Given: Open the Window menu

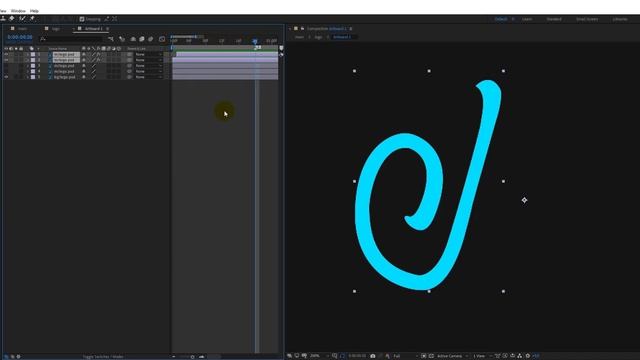Looking at the screenshot, I should click(18, 11).
